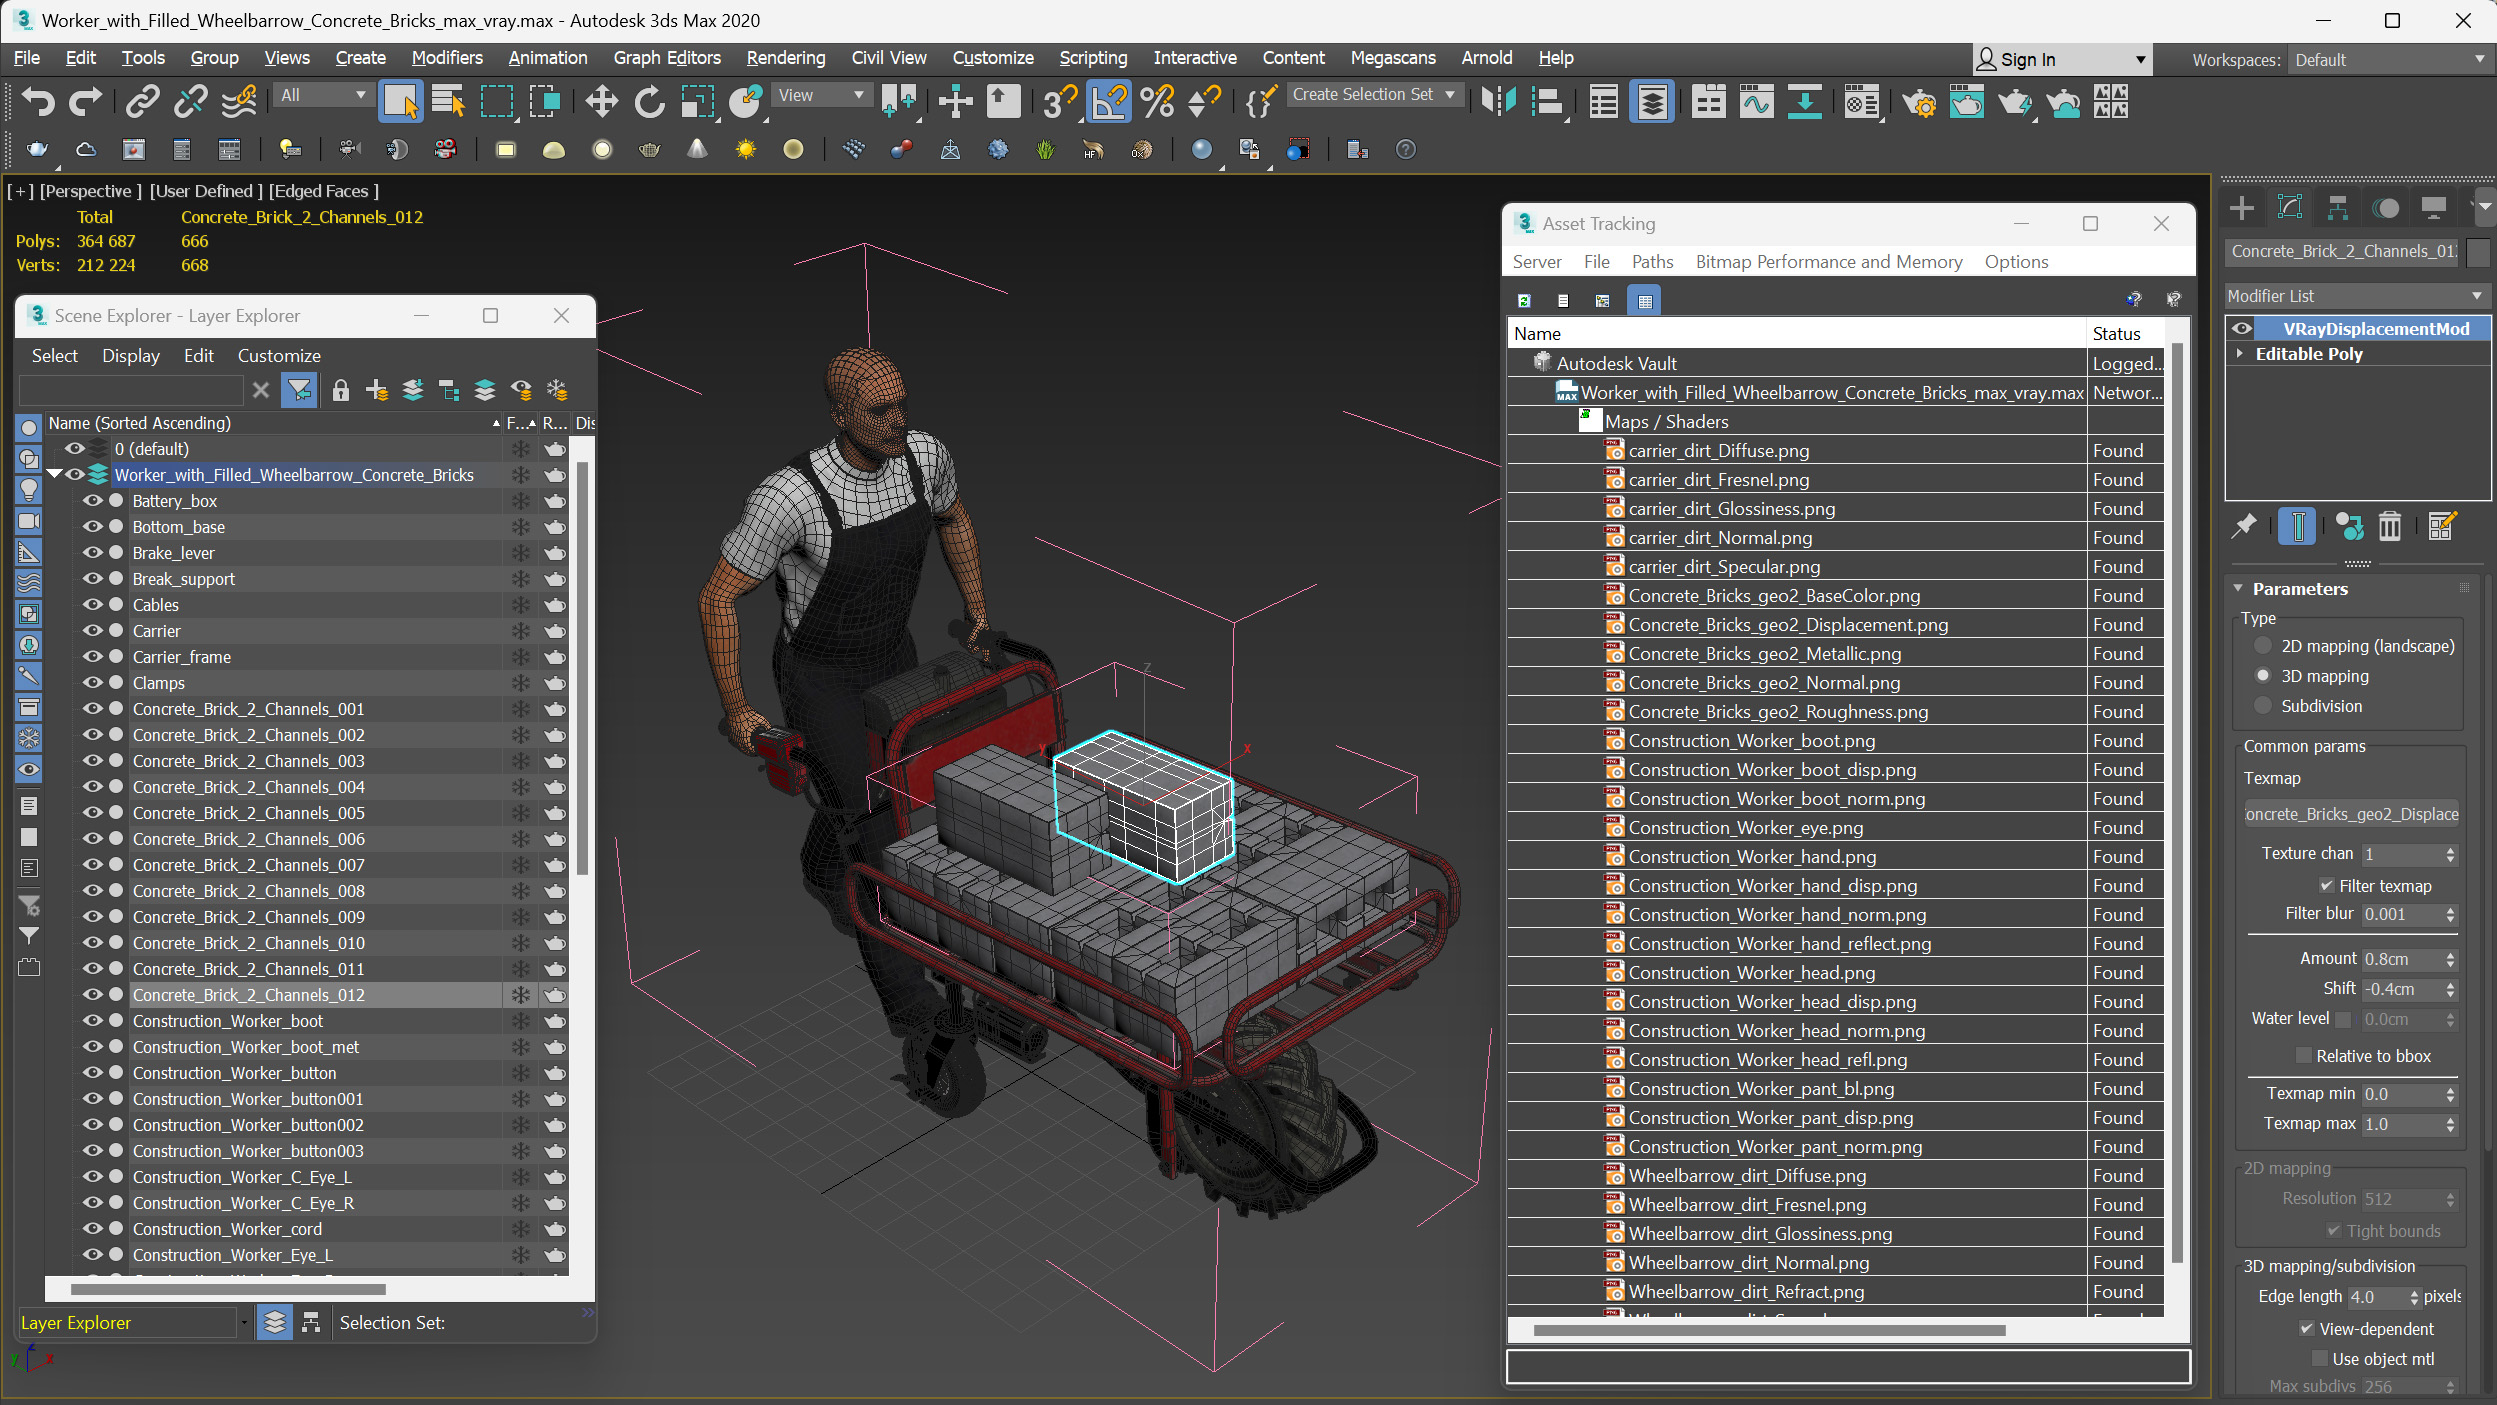The image size is (2497, 1405).
Task: Click lock icon in Scene Explorer toolbar
Action: click(x=340, y=390)
